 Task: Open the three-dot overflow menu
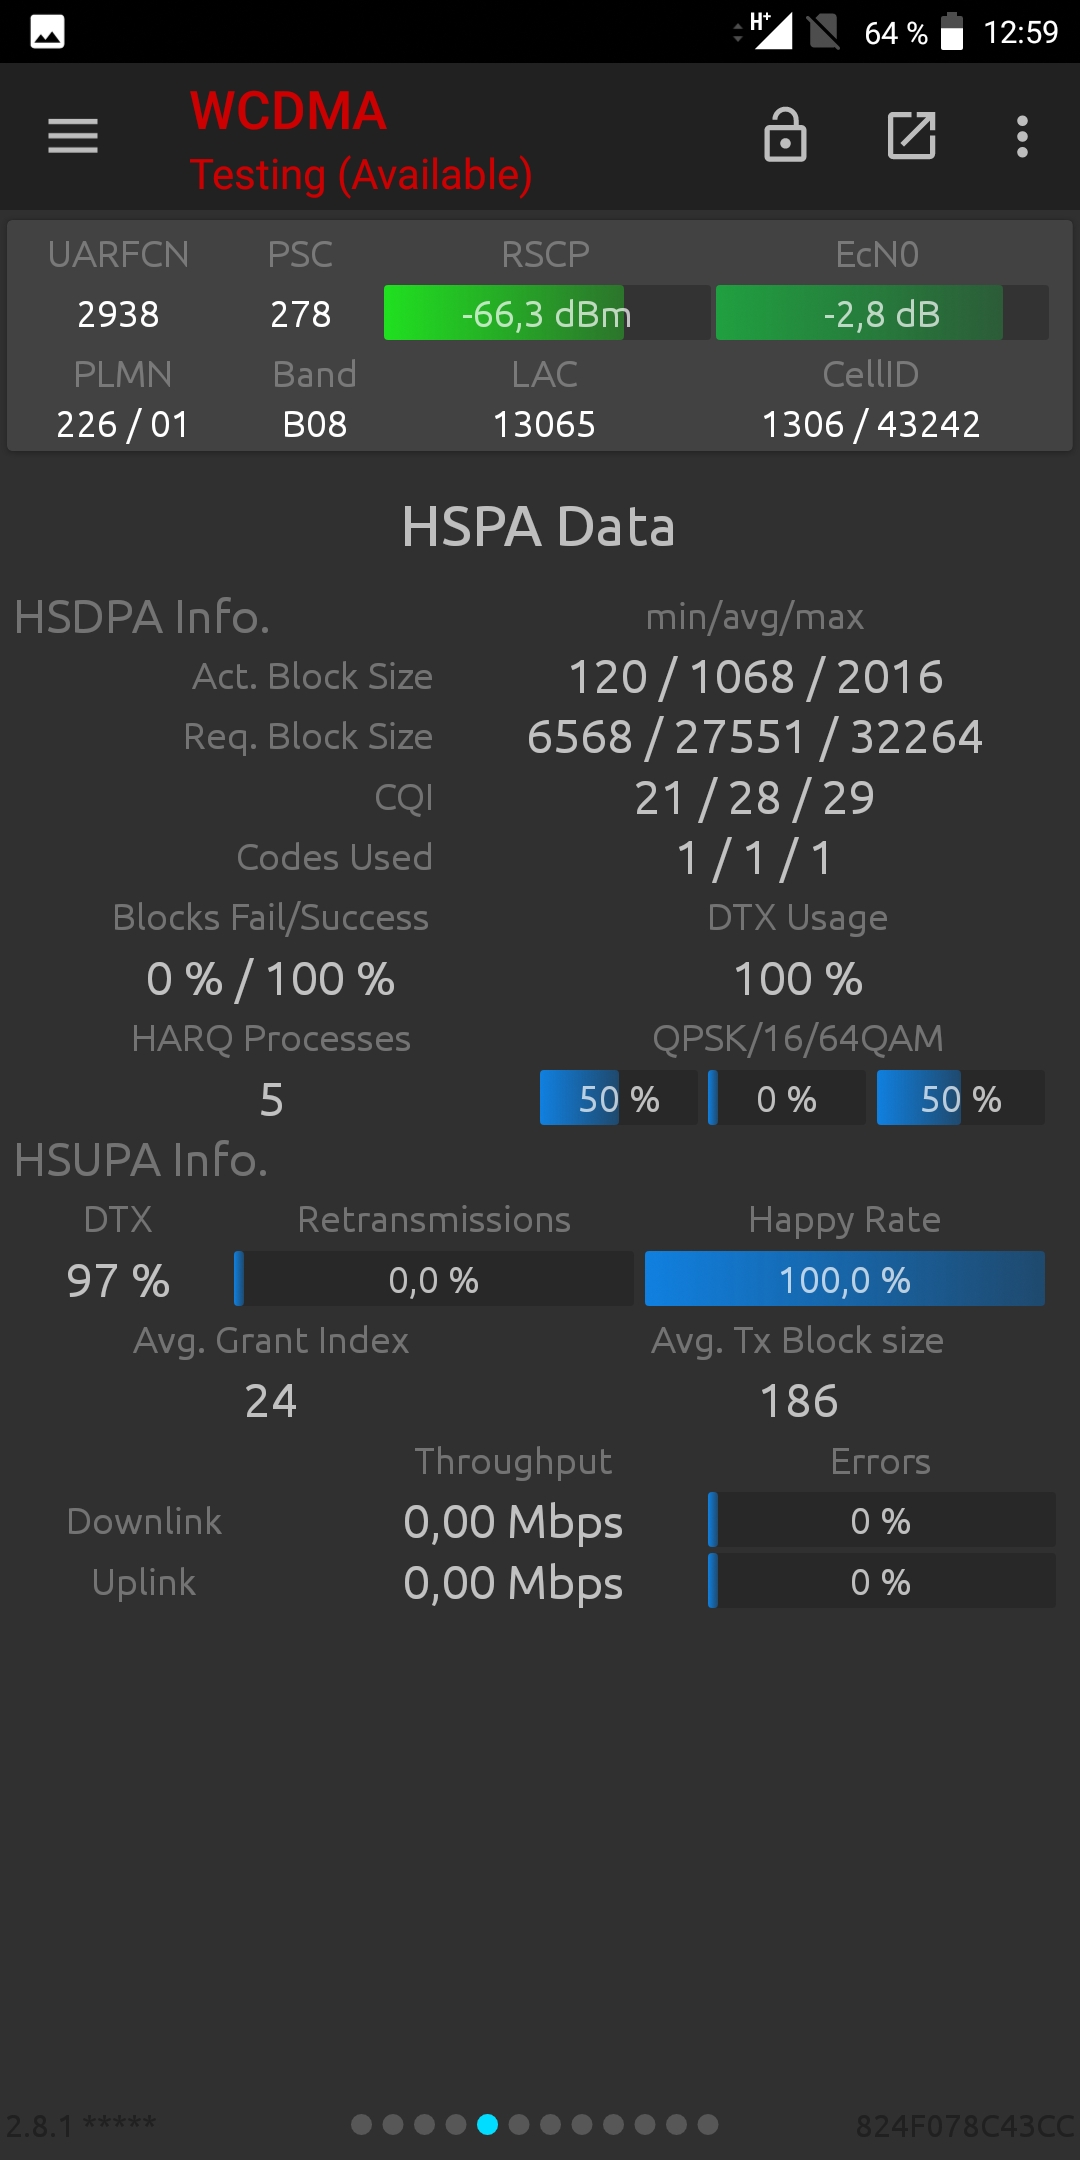pyautogui.click(x=1022, y=136)
